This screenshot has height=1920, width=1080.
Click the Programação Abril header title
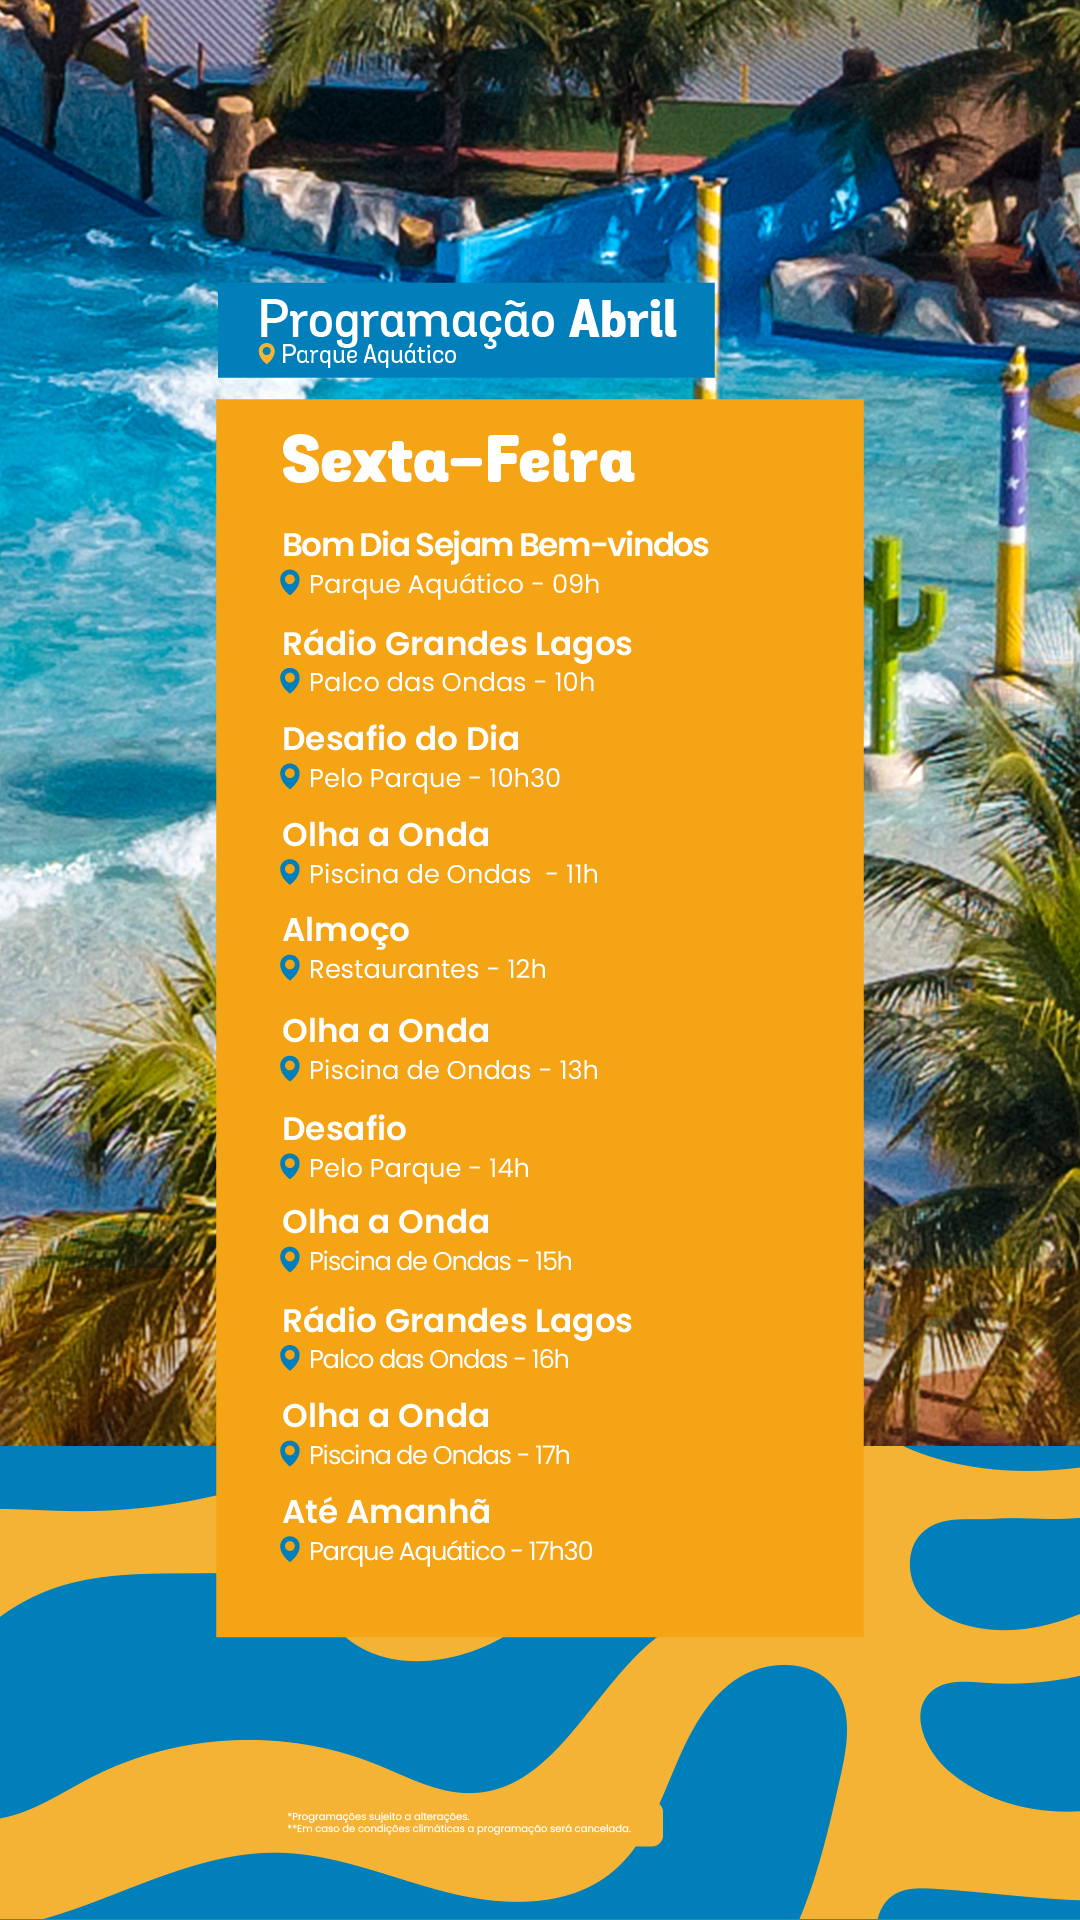point(467,320)
